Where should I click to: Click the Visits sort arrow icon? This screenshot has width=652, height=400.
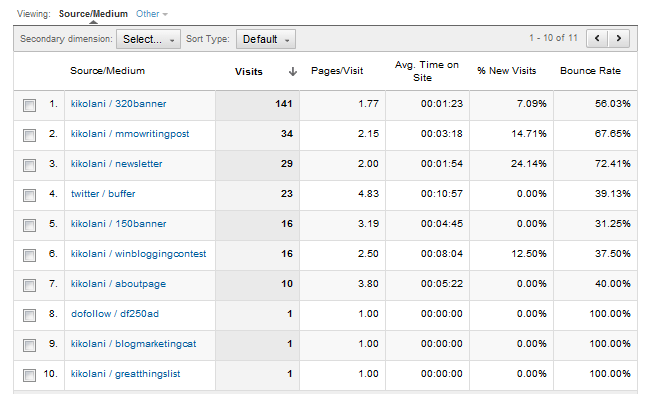coord(293,72)
